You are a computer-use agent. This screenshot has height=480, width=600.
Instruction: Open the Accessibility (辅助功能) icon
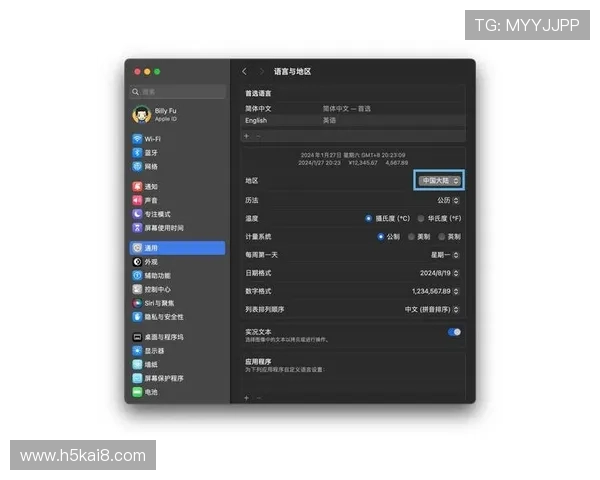click(x=137, y=275)
